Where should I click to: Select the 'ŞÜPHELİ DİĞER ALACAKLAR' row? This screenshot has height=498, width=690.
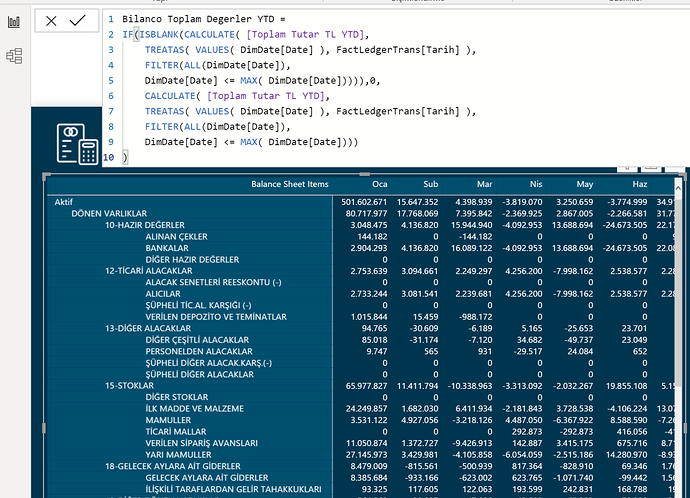(199, 374)
